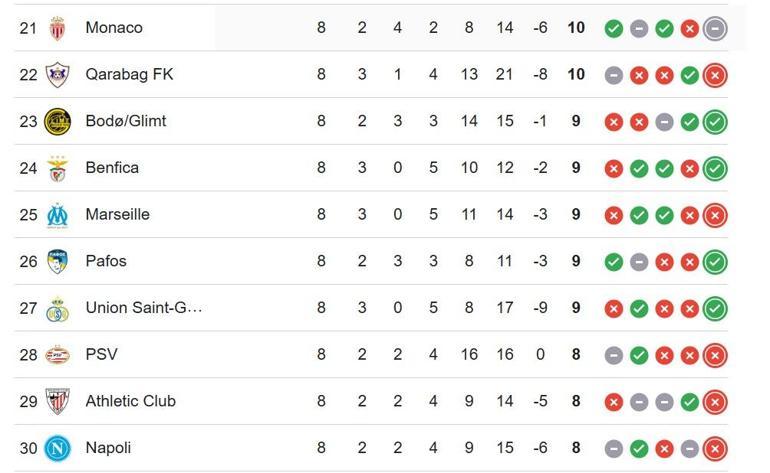The image size is (770, 473).
Task: Go to the Pafos team name
Action: [106, 261]
